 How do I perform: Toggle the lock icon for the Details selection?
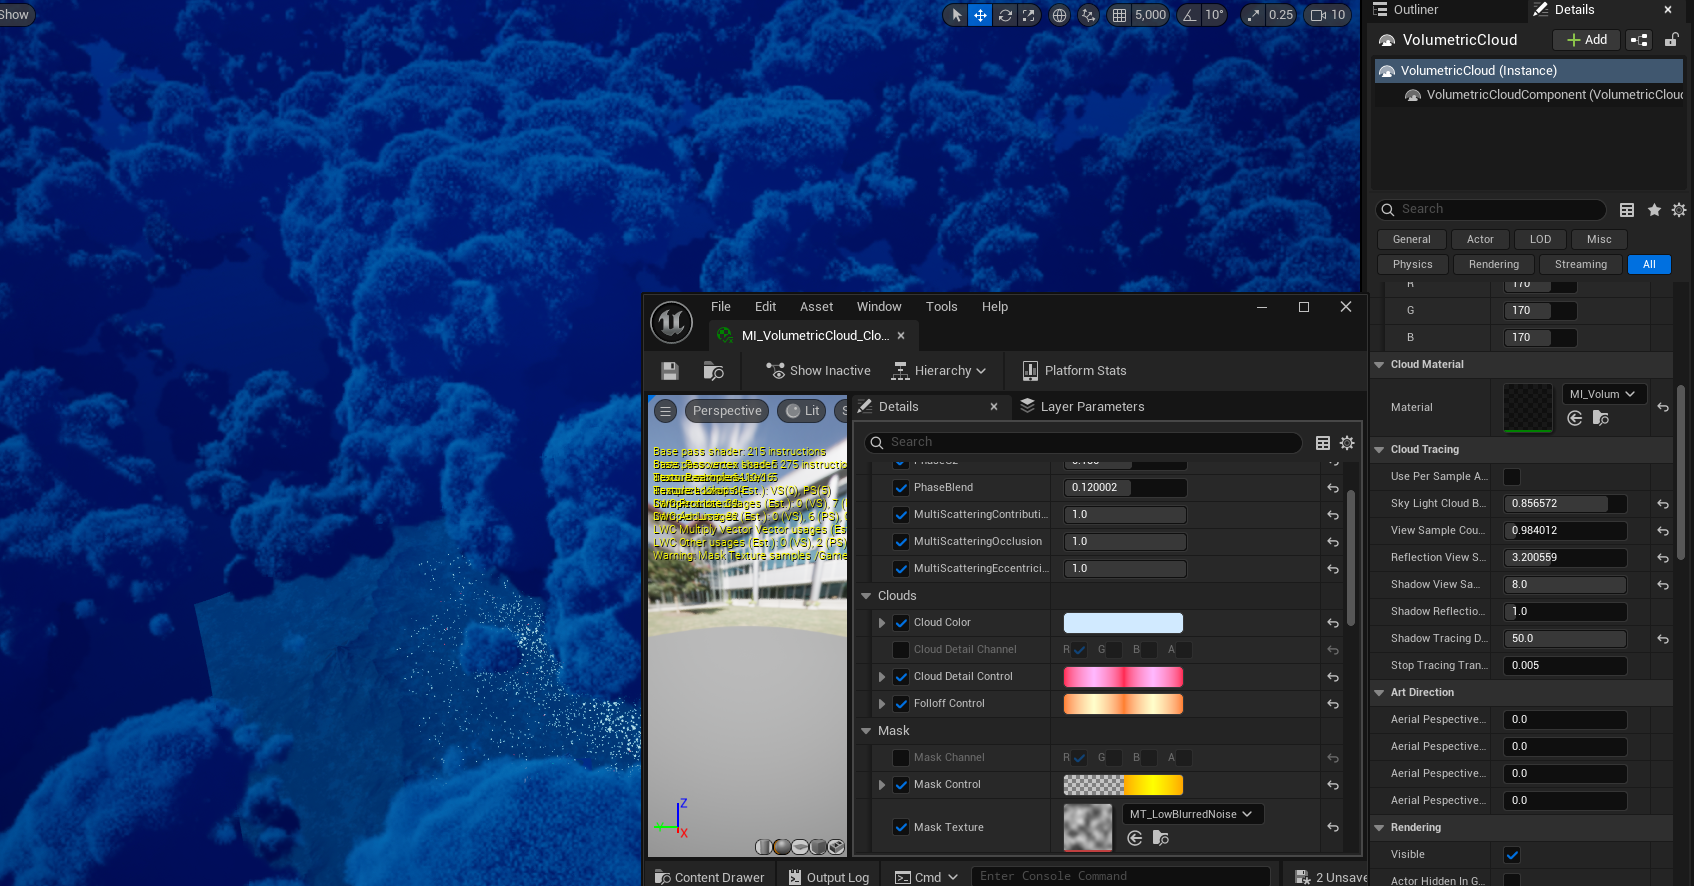(1671, 40)
